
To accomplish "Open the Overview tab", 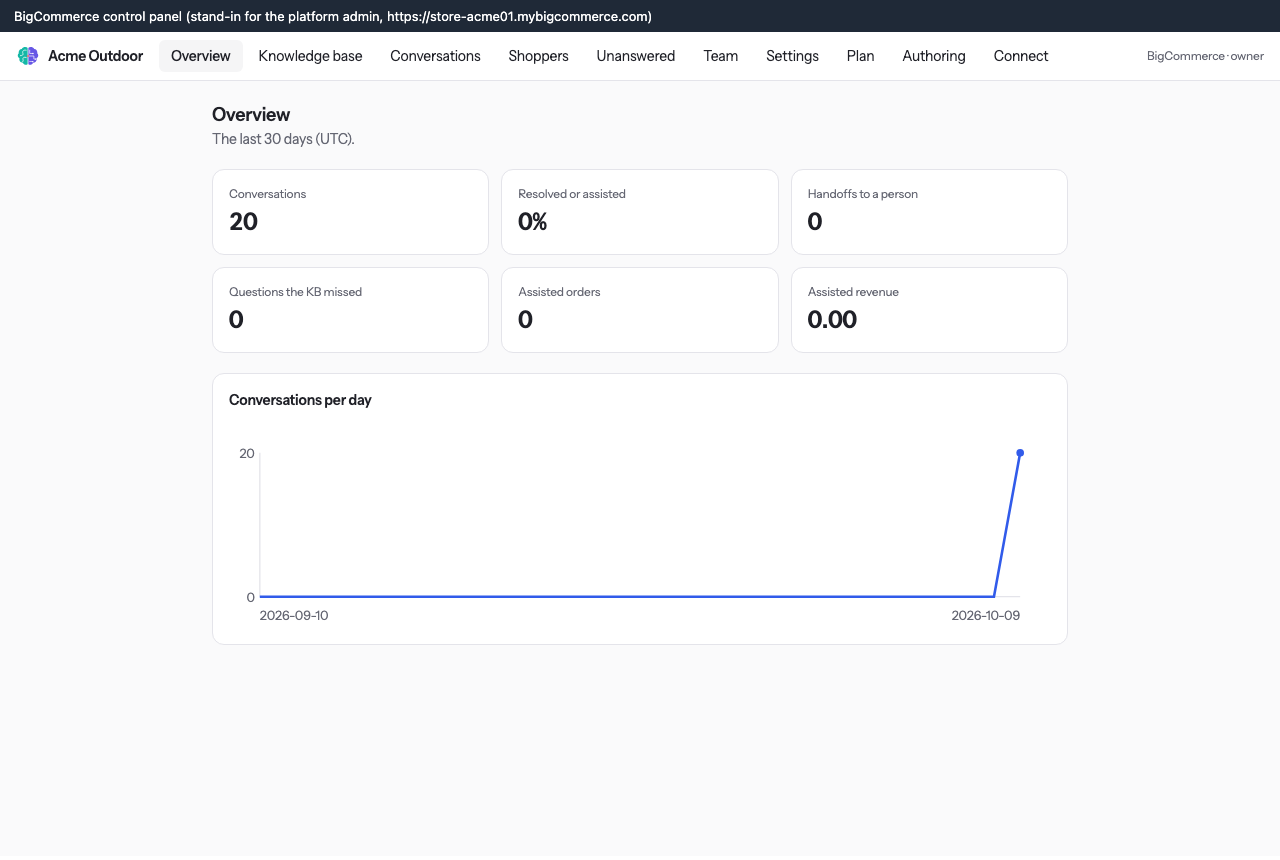I will pos(201,56).
